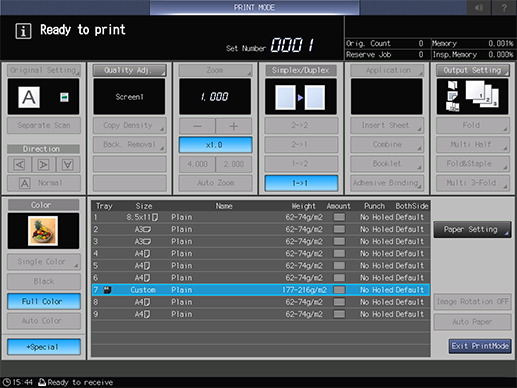517x388 pixels.
Task: Click the PRINT MODE title tab
Action: pyautogui.click(x=254, y=7)
